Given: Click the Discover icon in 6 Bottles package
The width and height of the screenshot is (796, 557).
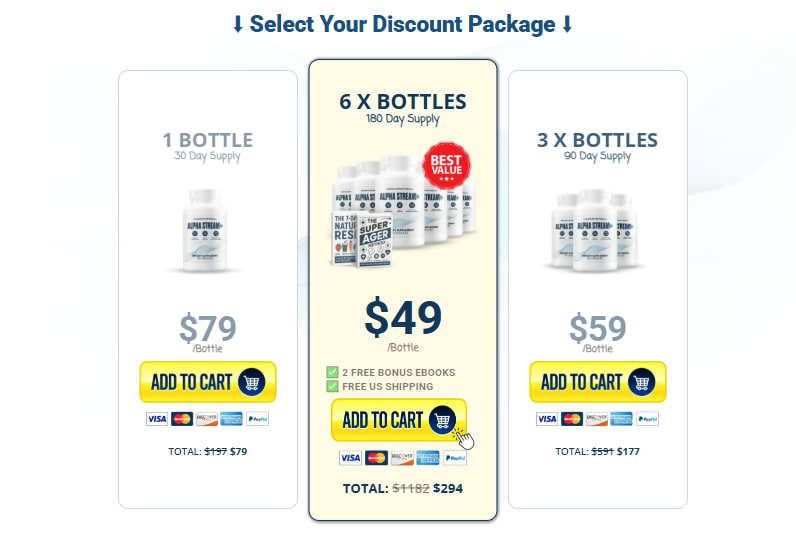Looking at the screenshot, I should point(402,457).
